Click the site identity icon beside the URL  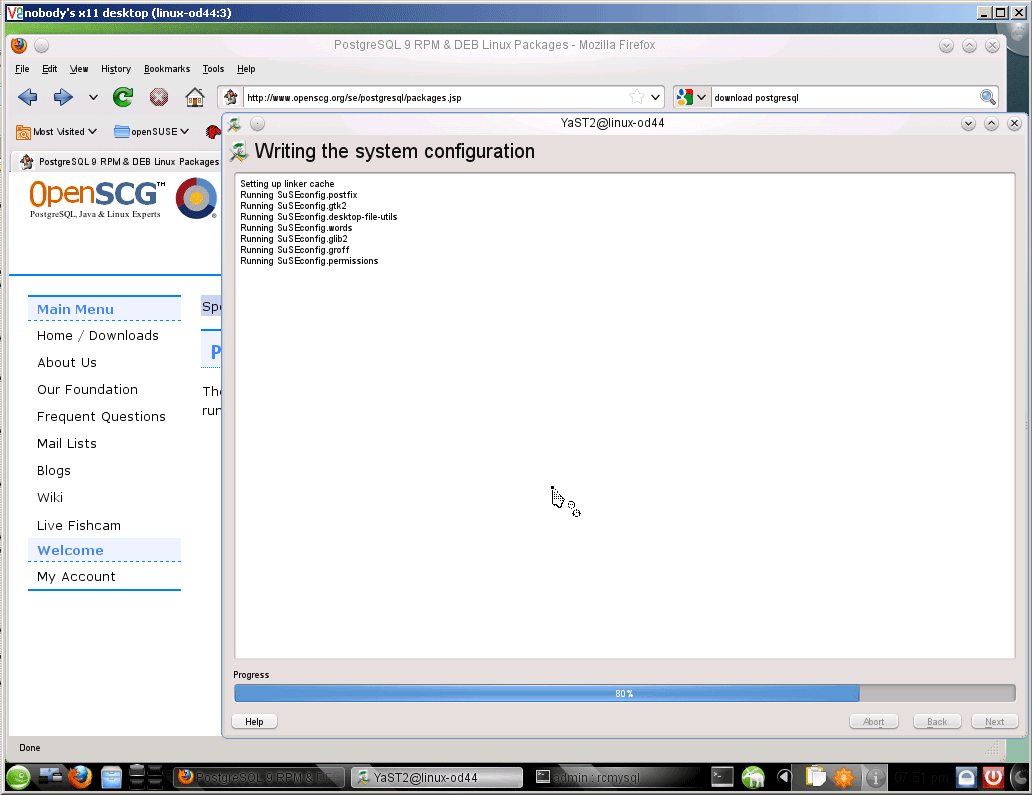[x=230, y=97]
